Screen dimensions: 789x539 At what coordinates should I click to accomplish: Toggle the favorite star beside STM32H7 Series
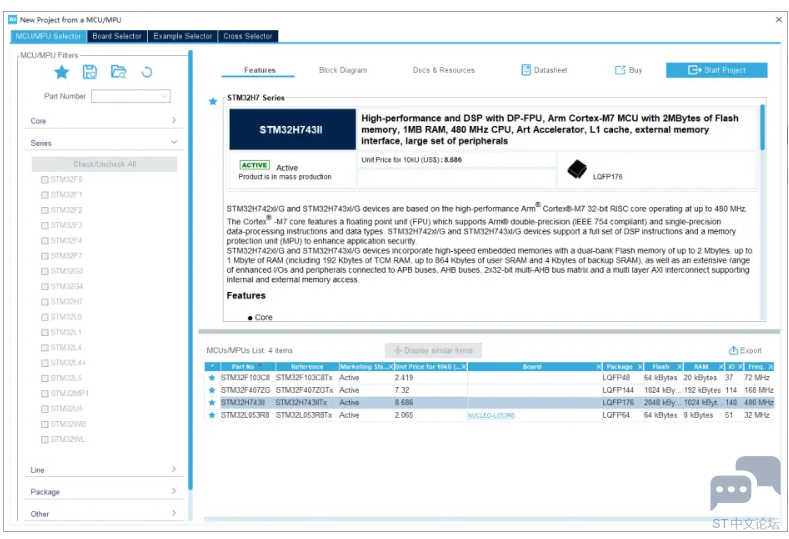213,101
